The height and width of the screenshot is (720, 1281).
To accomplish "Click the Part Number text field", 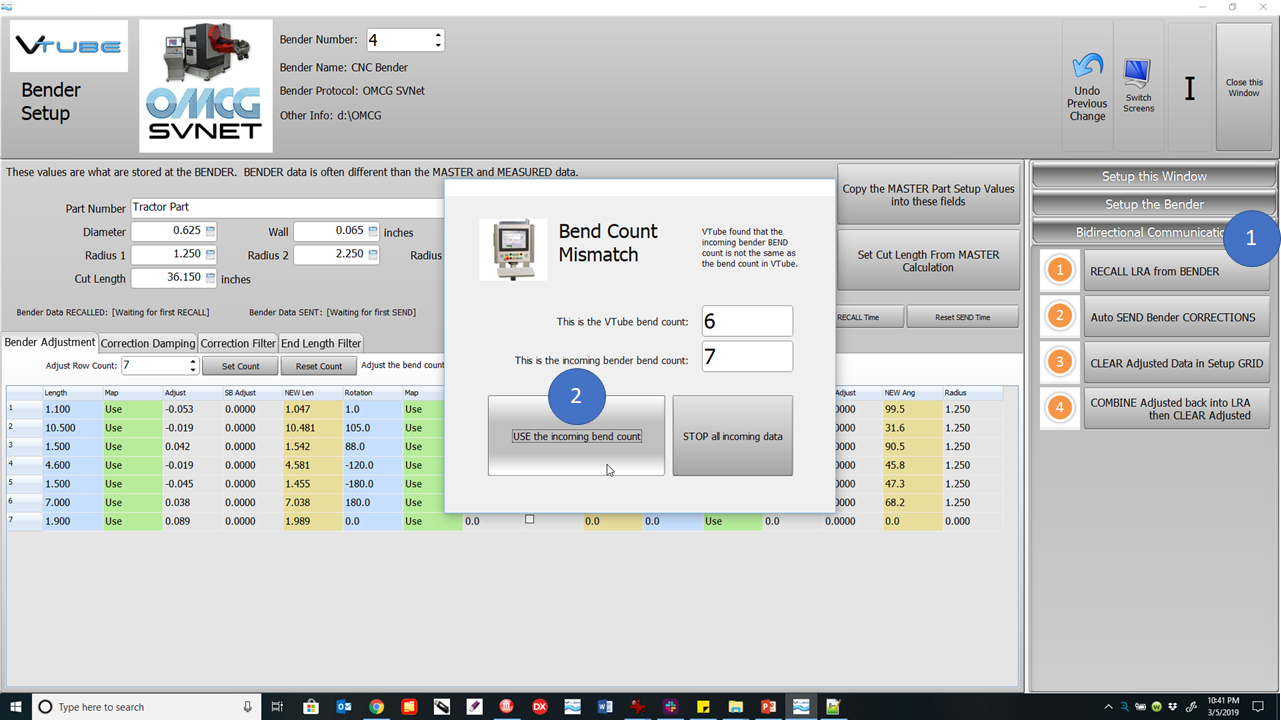I will point(287,207).
